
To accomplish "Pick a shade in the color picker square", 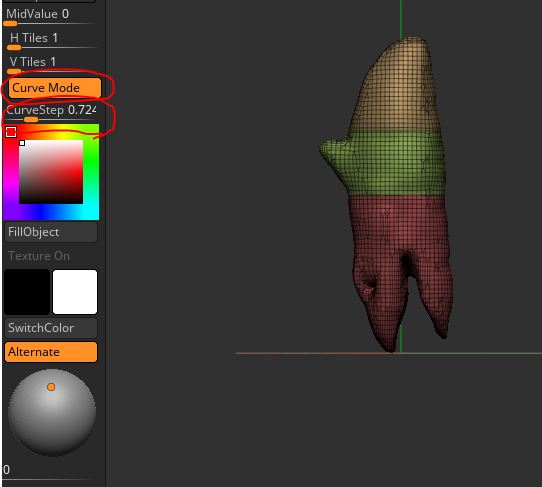I will 51,172.
